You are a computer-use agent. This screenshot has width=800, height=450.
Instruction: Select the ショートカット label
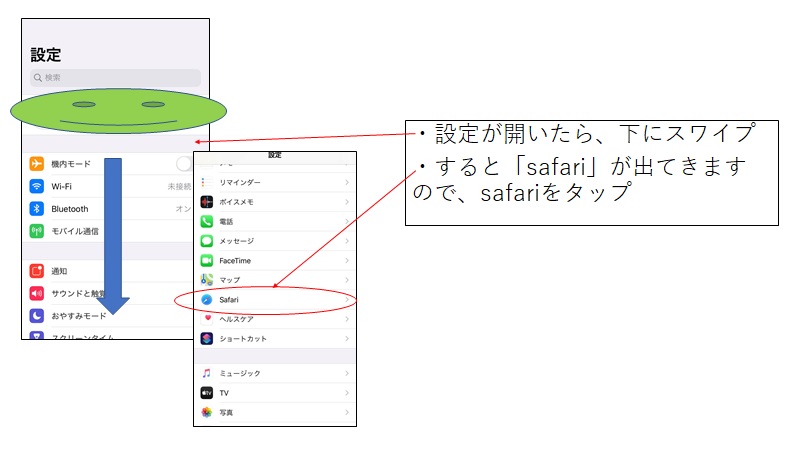243,339
